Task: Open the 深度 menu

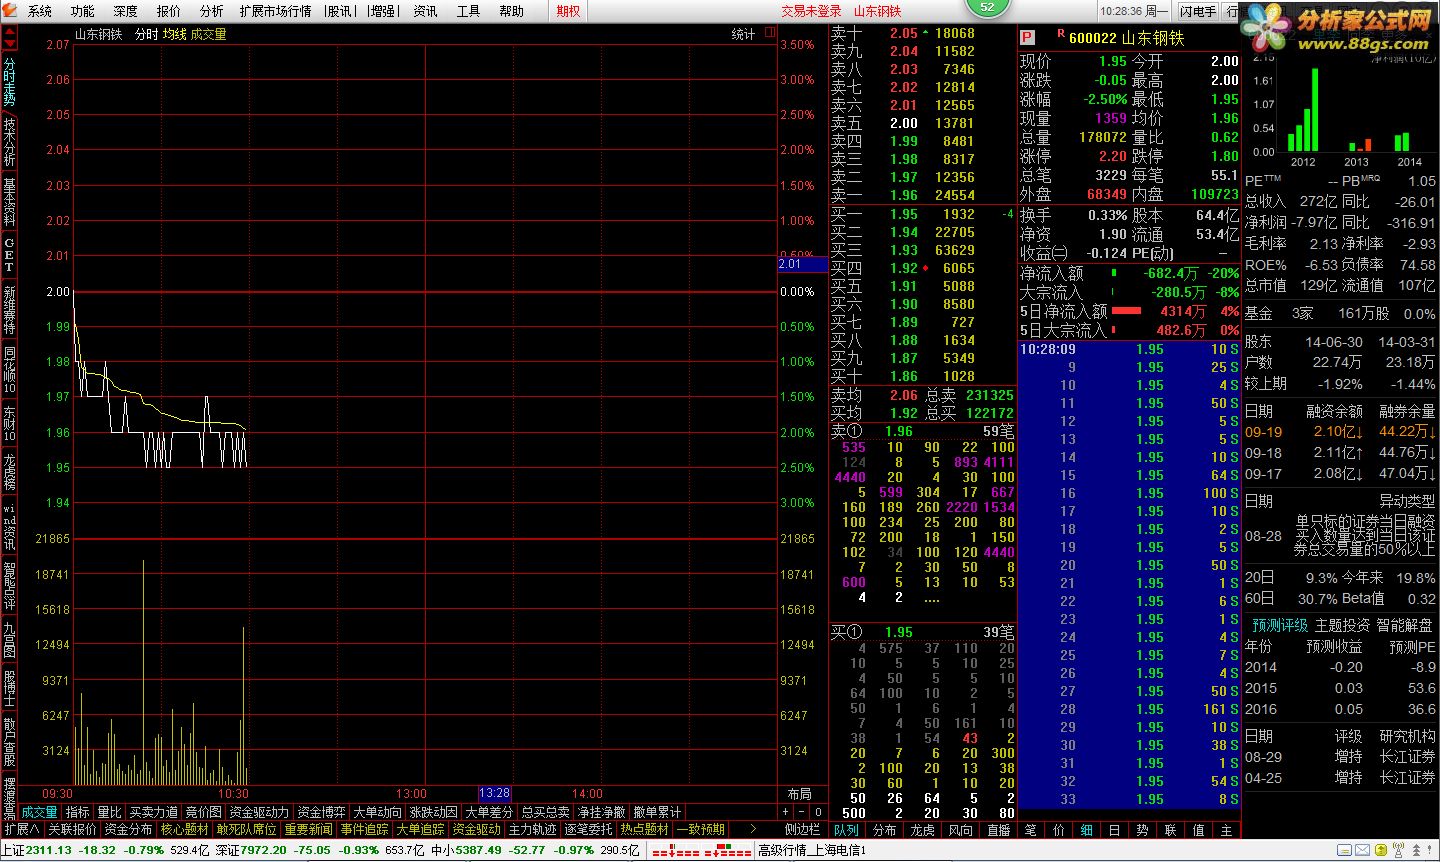Action: tap(126, 11)
